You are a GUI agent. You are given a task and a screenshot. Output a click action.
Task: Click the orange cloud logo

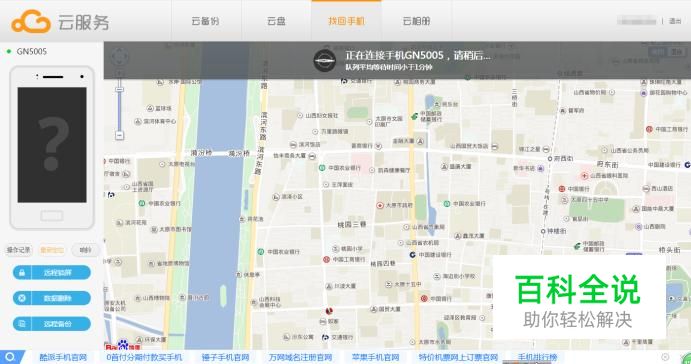[31, 22]
